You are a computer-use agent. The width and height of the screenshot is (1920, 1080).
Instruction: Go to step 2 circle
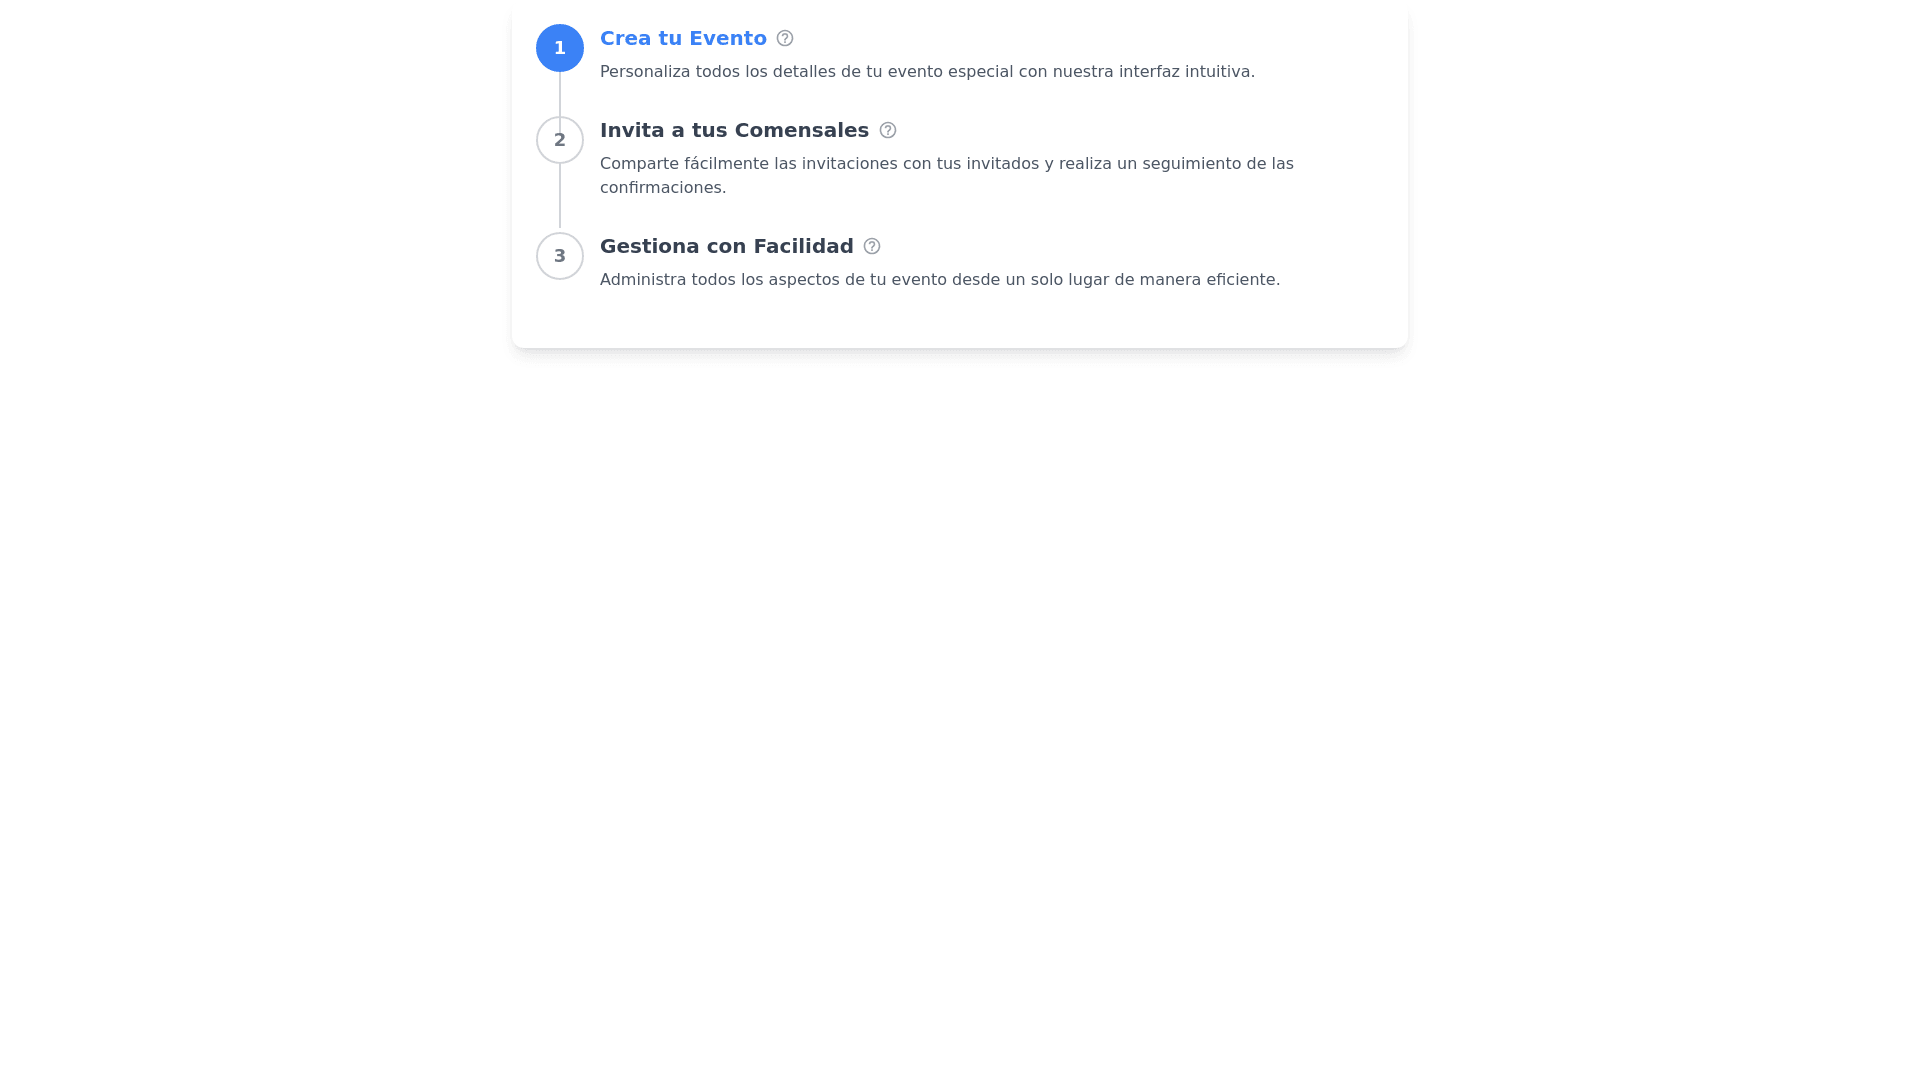pos(560,140)
